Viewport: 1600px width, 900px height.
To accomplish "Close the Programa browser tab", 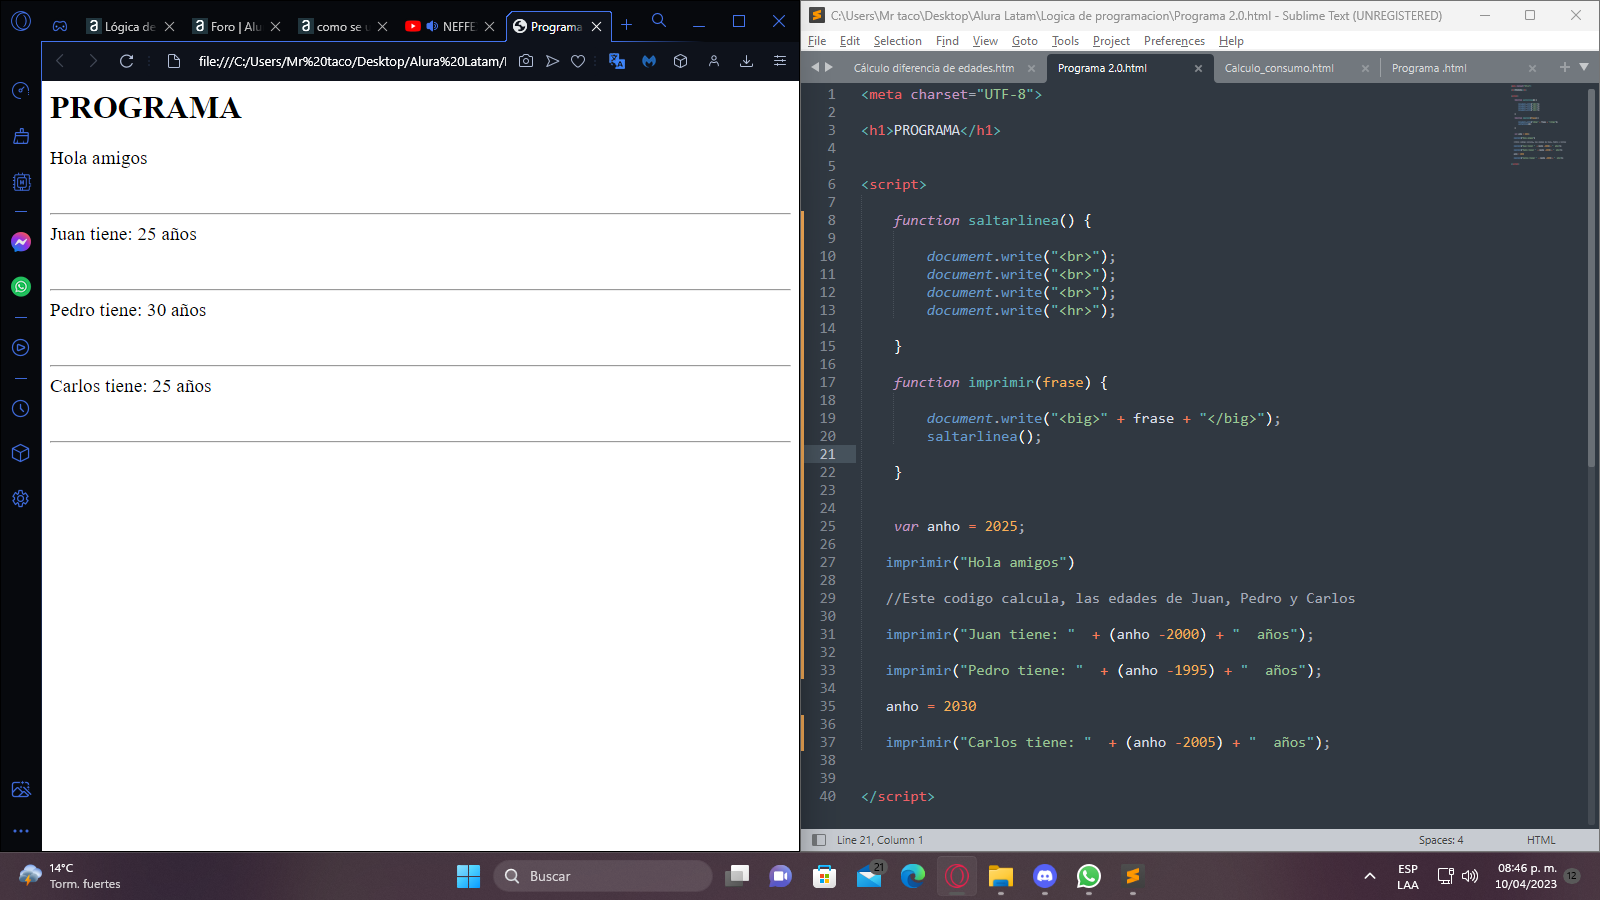I will coord(597,27).
